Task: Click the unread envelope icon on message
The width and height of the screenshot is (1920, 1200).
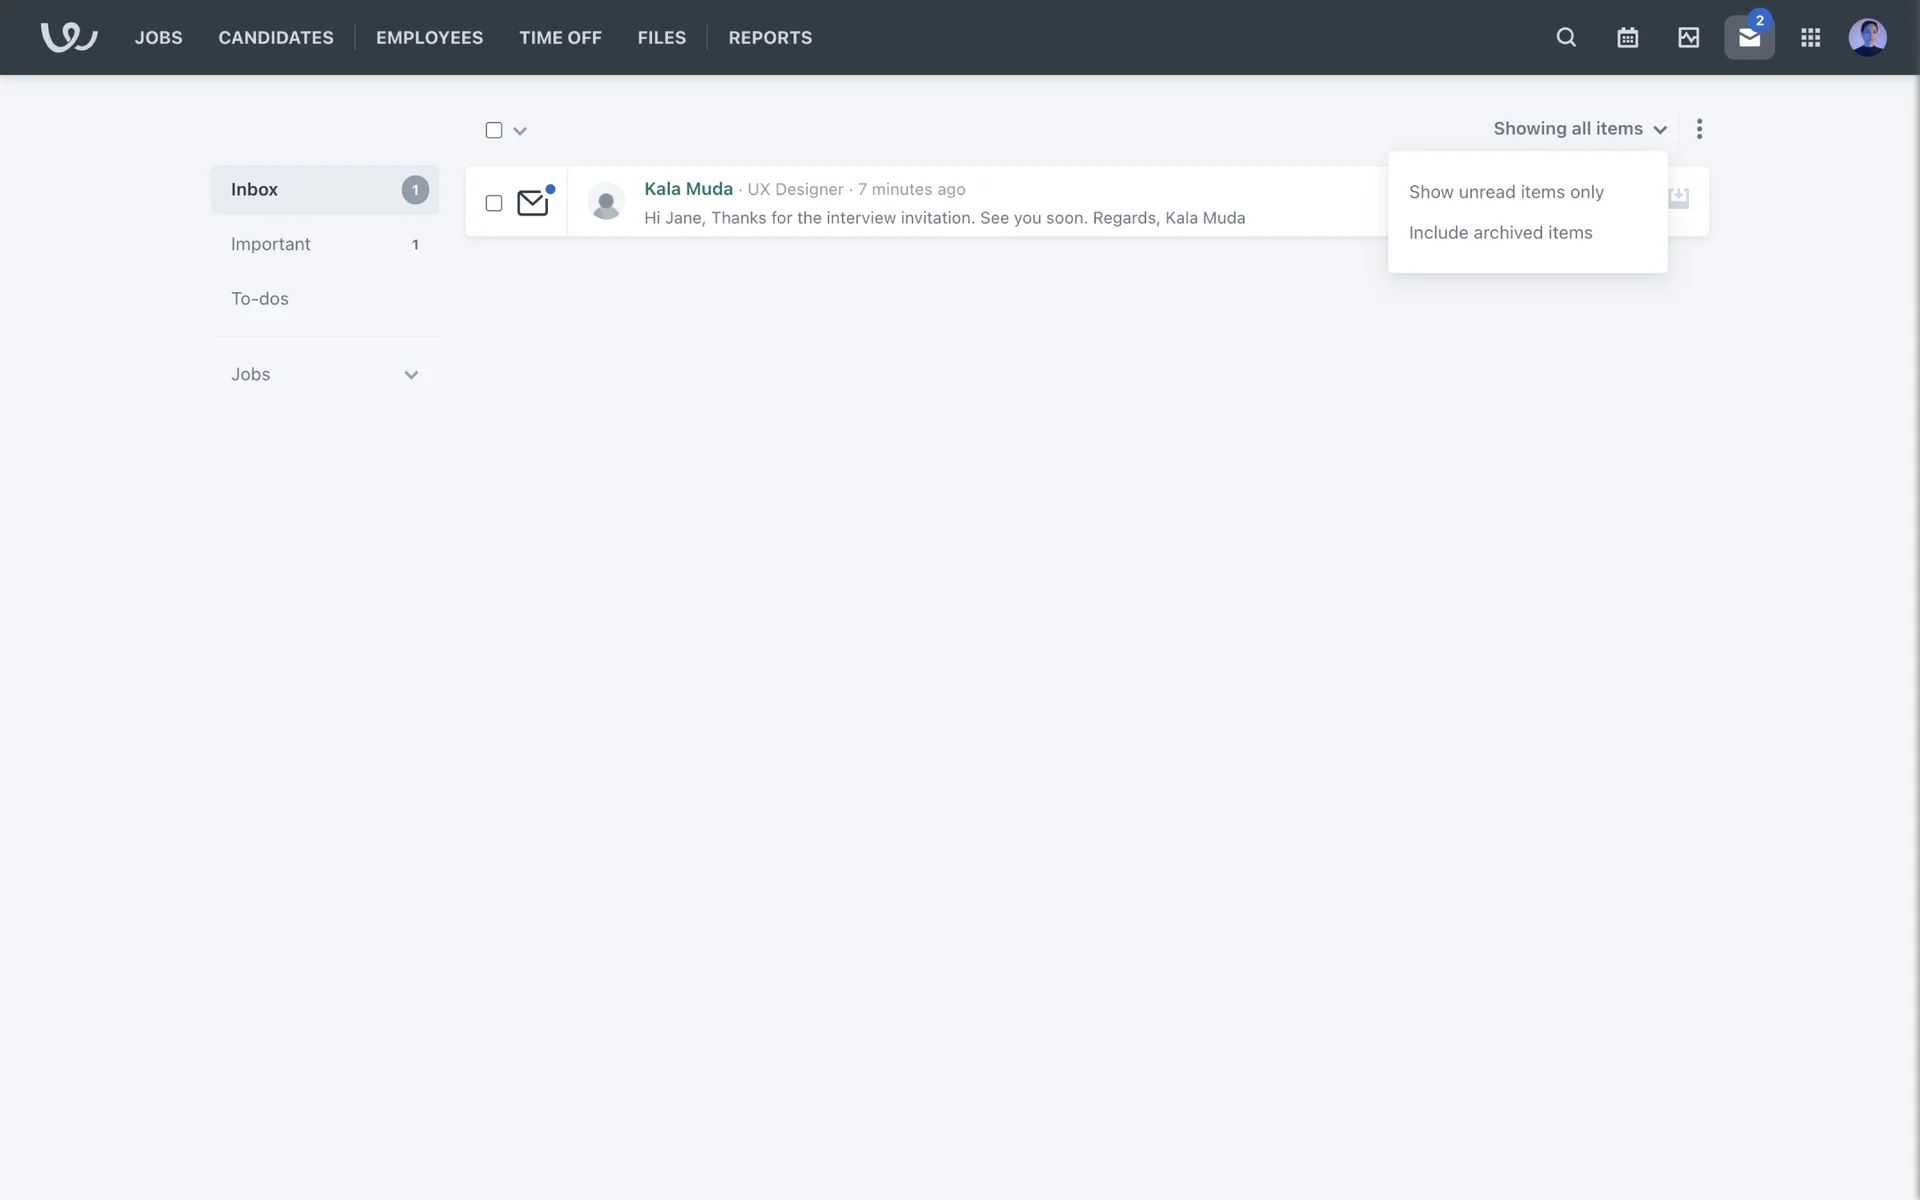Action: point(532,202)
